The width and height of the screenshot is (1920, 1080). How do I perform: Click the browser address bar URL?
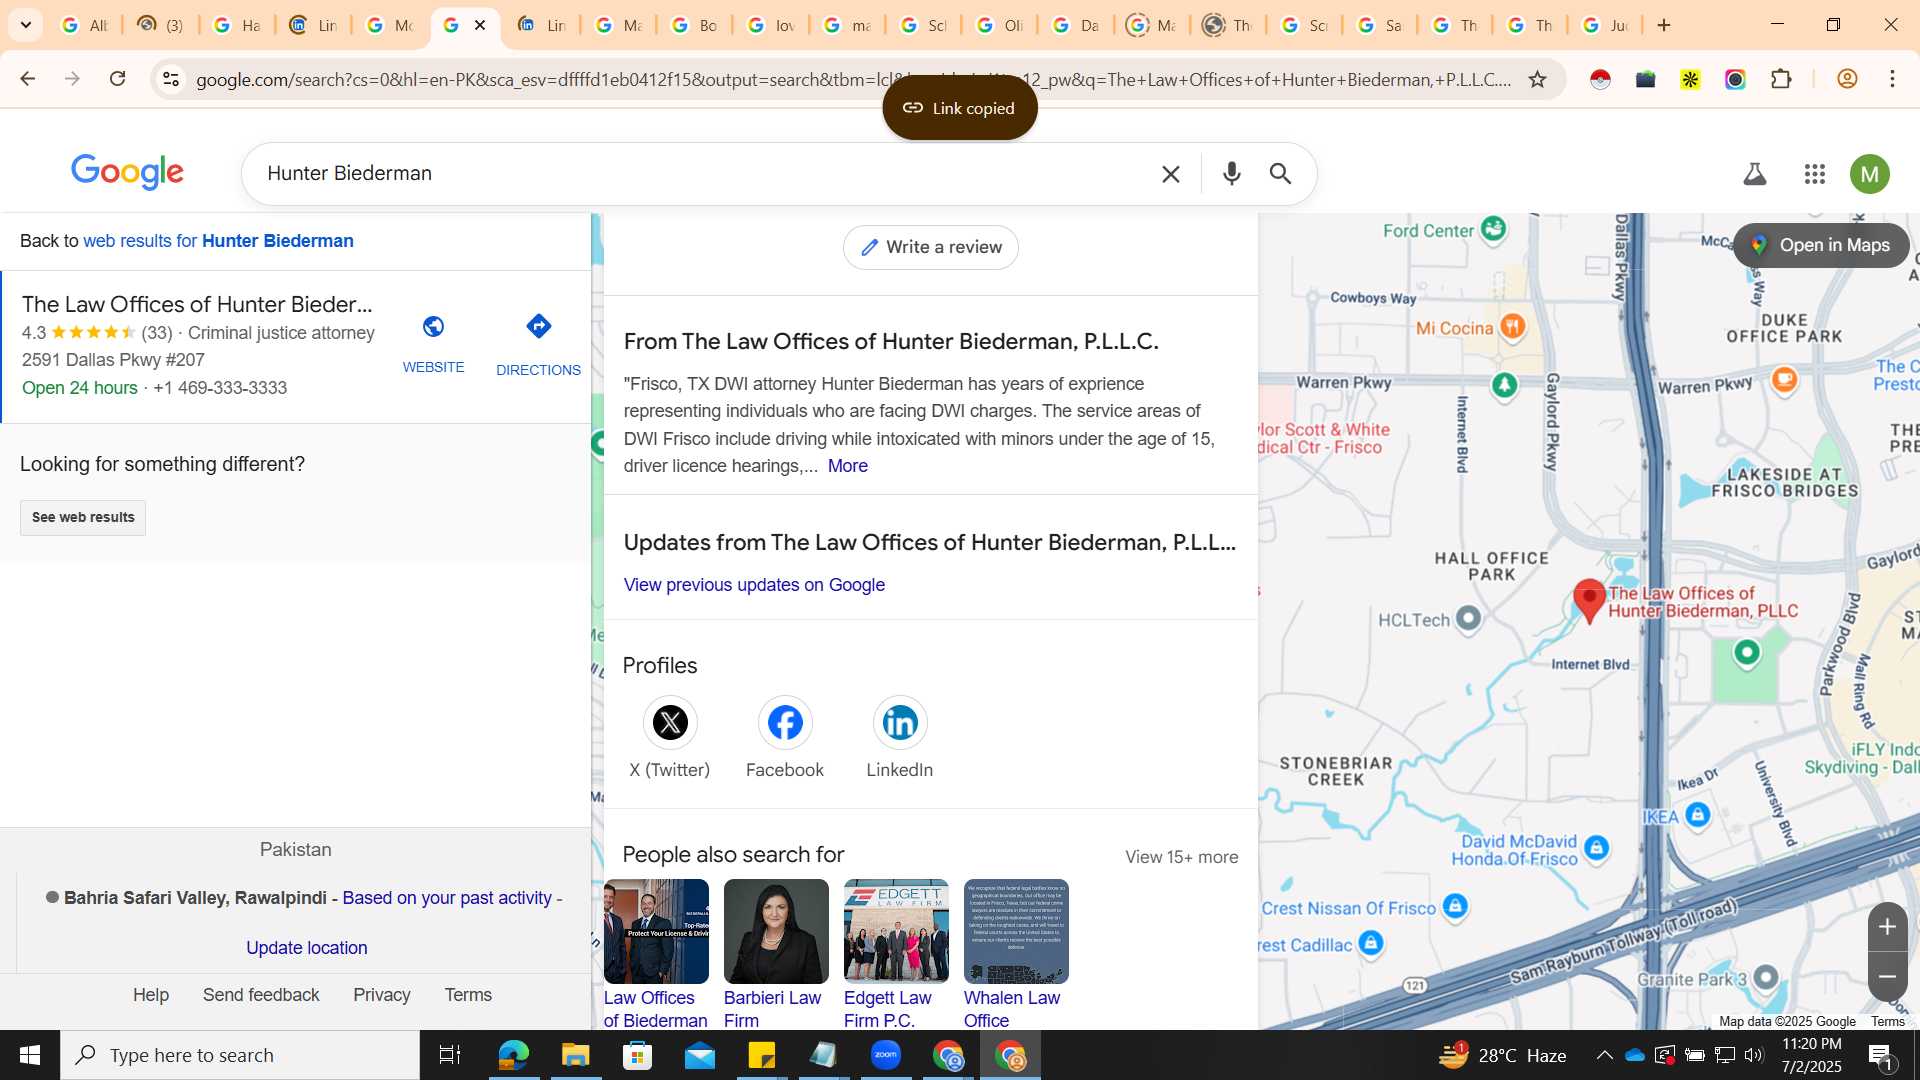pyautogui.click(x=853, y=79)
